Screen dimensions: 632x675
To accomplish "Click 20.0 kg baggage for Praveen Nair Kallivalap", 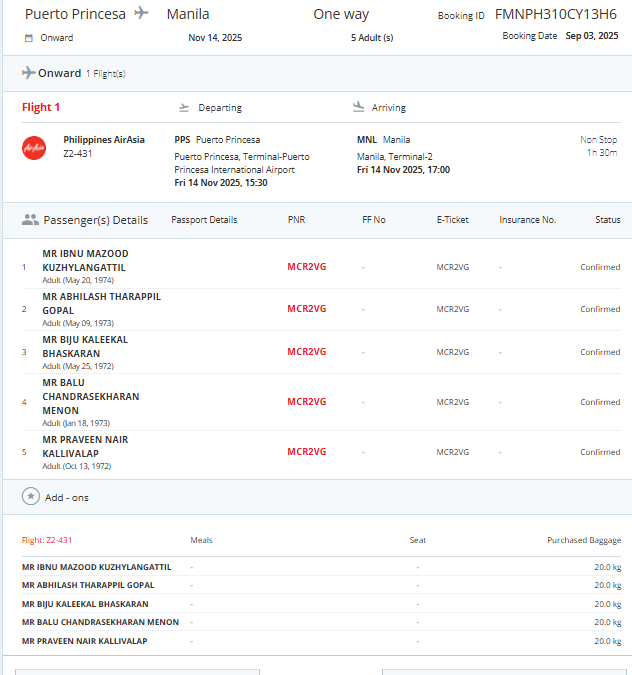I will pos(608,641).
